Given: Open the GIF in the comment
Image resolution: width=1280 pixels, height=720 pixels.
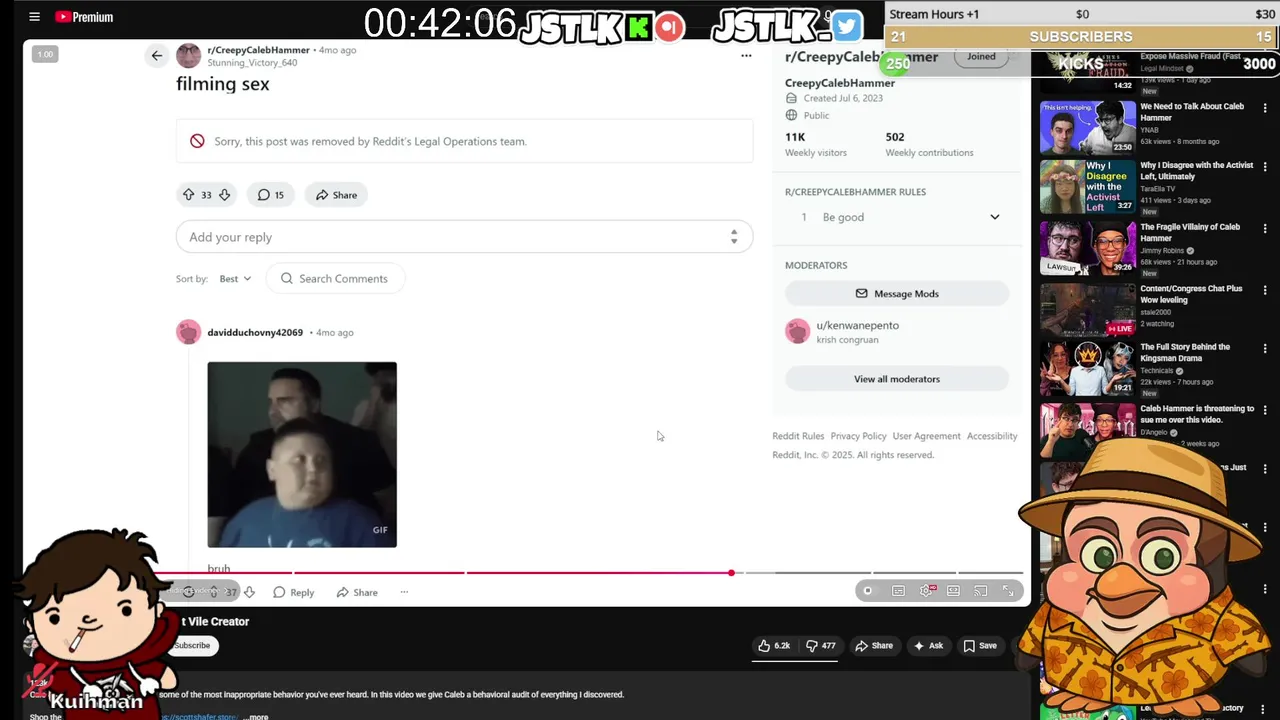Looking at the screenshot, I should (302, 455).
